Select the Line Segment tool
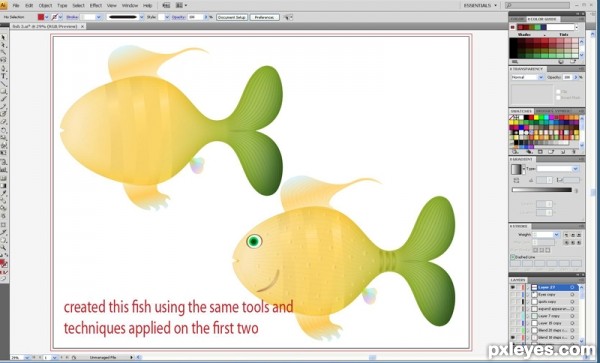The height and width of the screenshot is (363, 600). click(3, 84)
